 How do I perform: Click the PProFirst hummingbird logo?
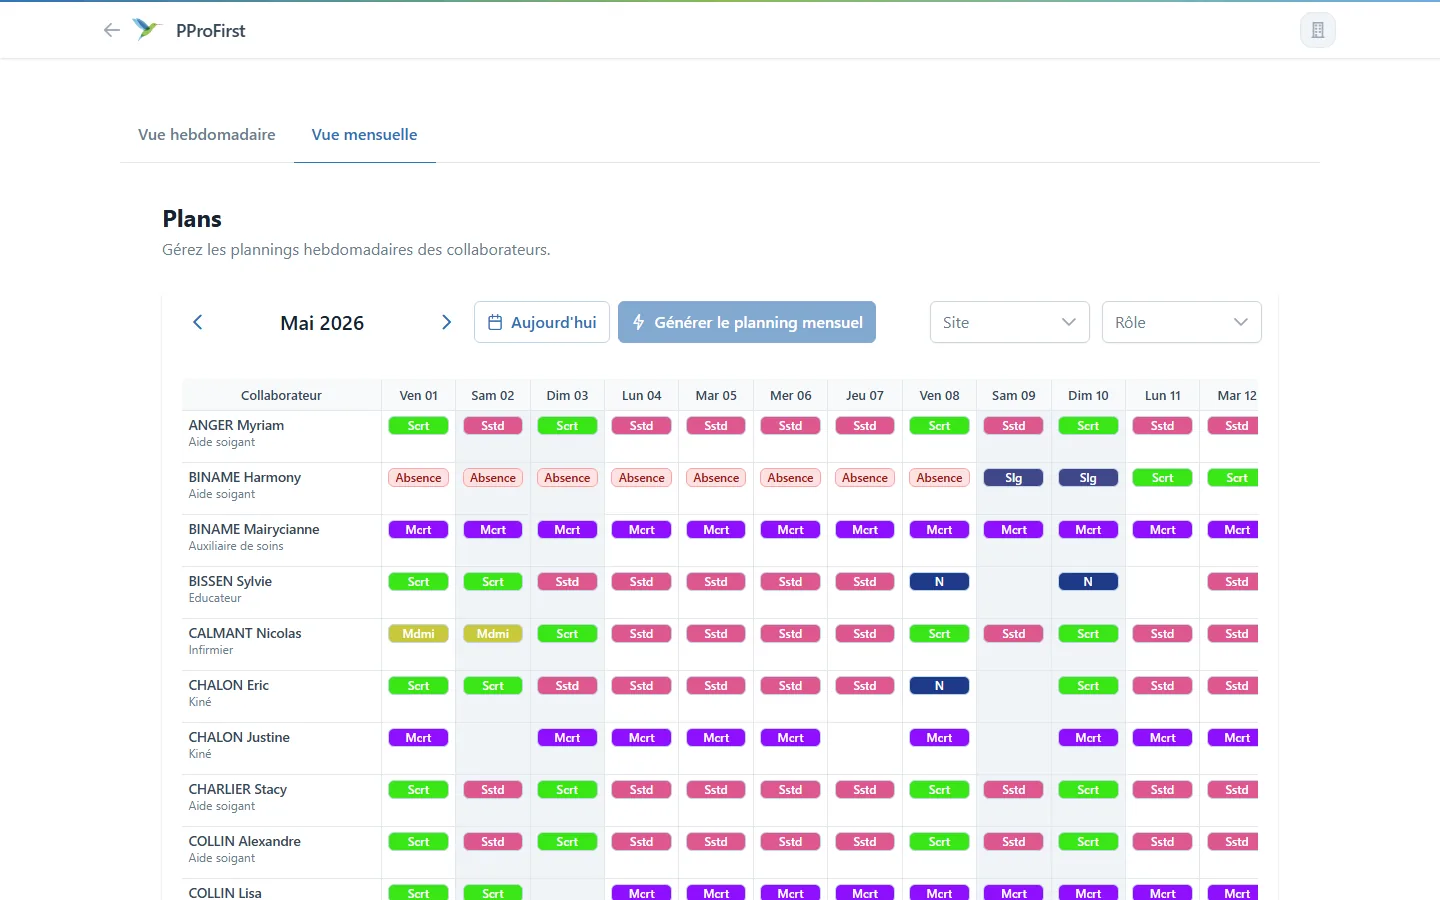tap(147, 30)
